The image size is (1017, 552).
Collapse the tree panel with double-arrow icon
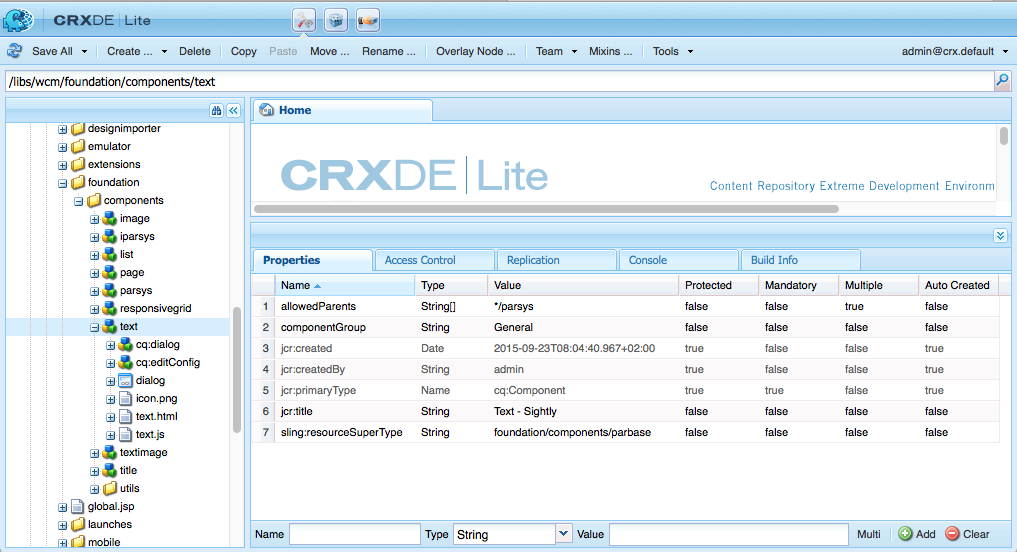pos(233,110)
